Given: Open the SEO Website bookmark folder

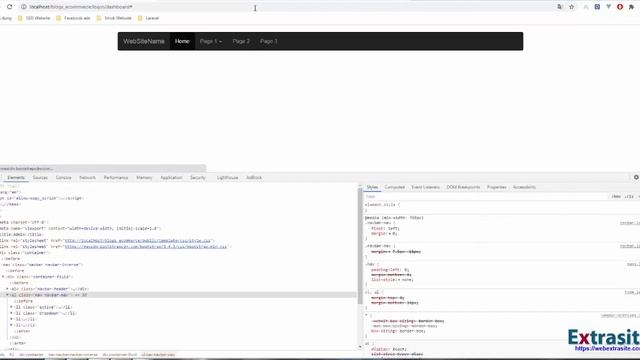Looking at the screenshot, I should 34,18.
